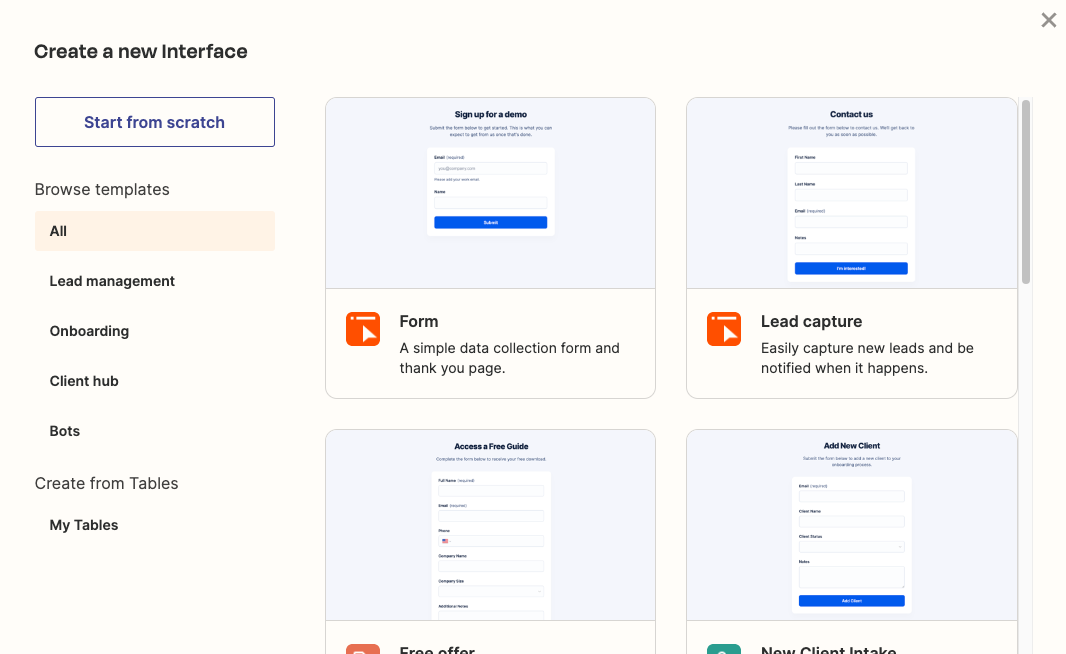The image size is (1066, 654).
Task: Click the orange Lead capture template icon
Action: coord(724,328)
